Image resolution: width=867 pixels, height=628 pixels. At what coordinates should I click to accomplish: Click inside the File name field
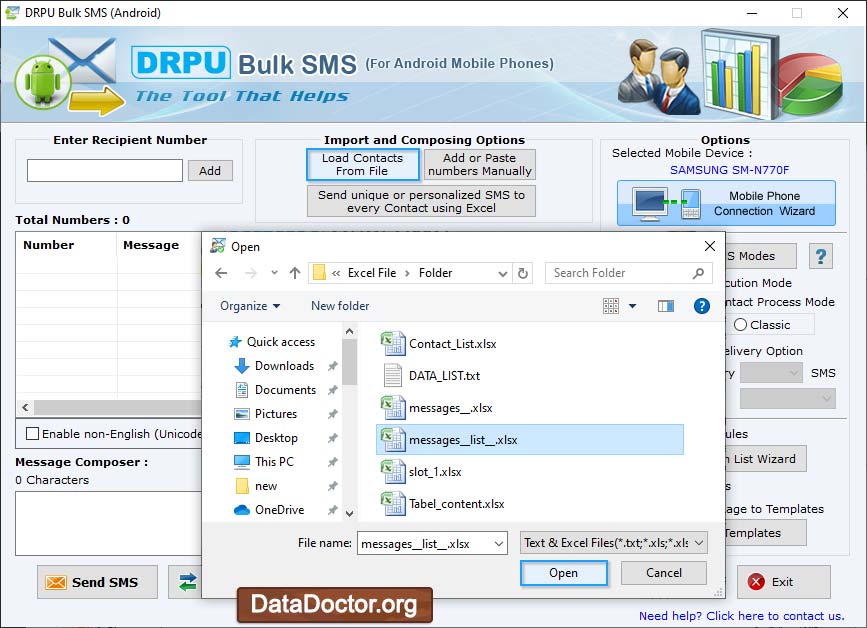(425, 543)
